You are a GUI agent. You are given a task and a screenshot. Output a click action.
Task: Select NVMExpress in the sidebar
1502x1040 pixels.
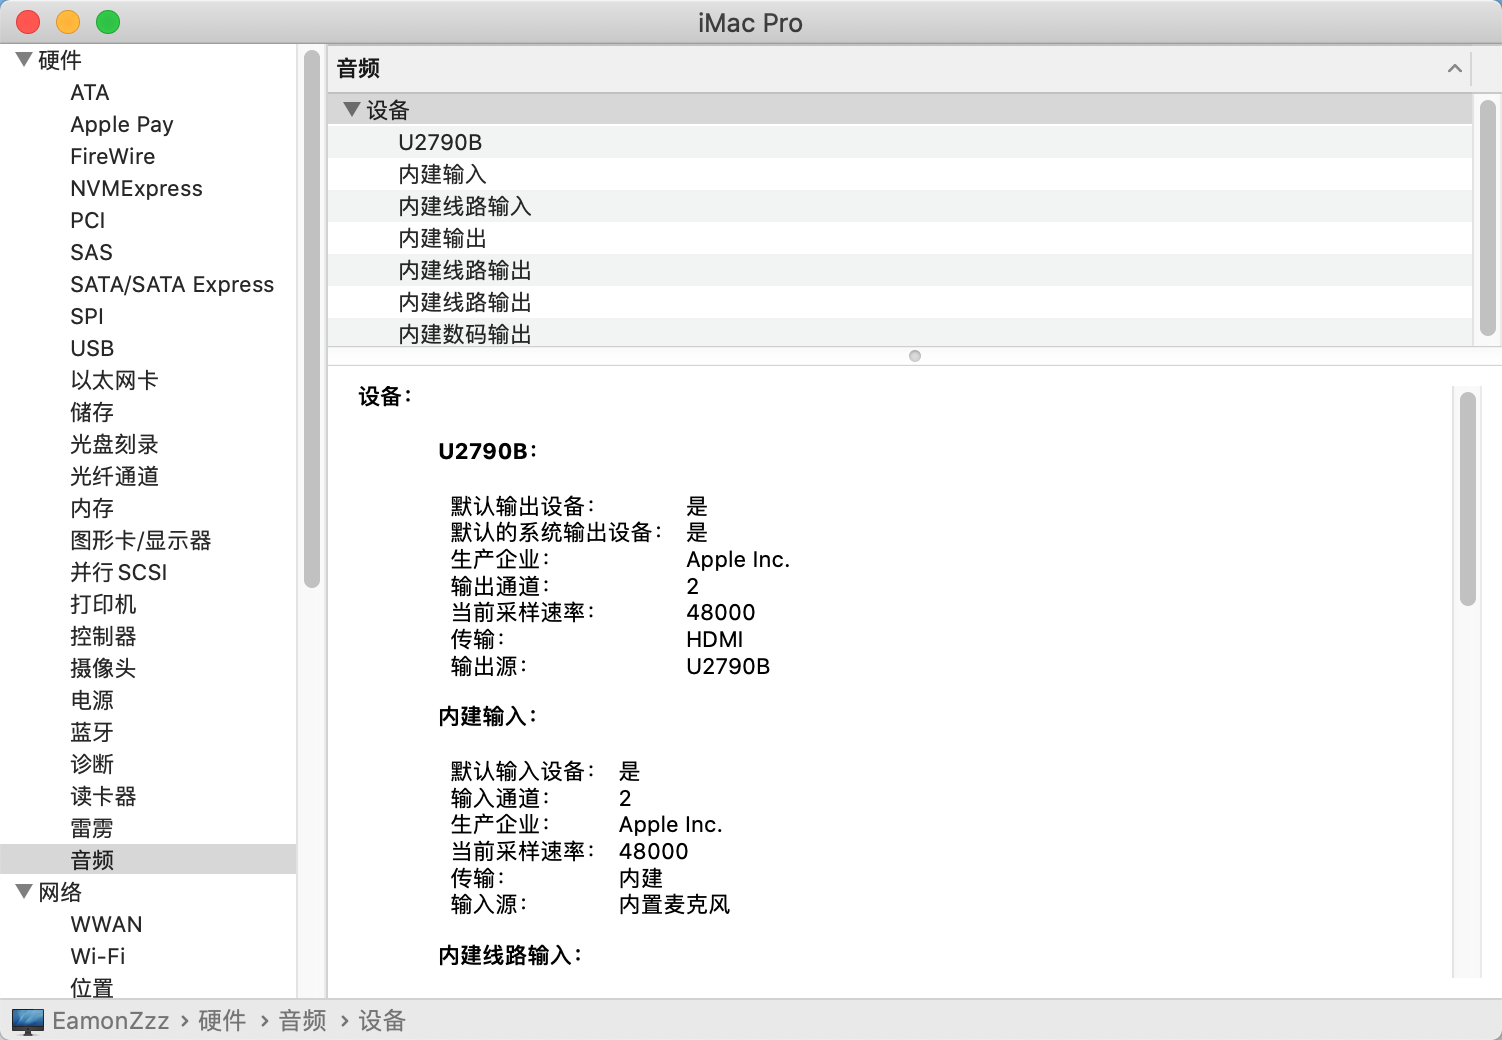tap(136, 188)
